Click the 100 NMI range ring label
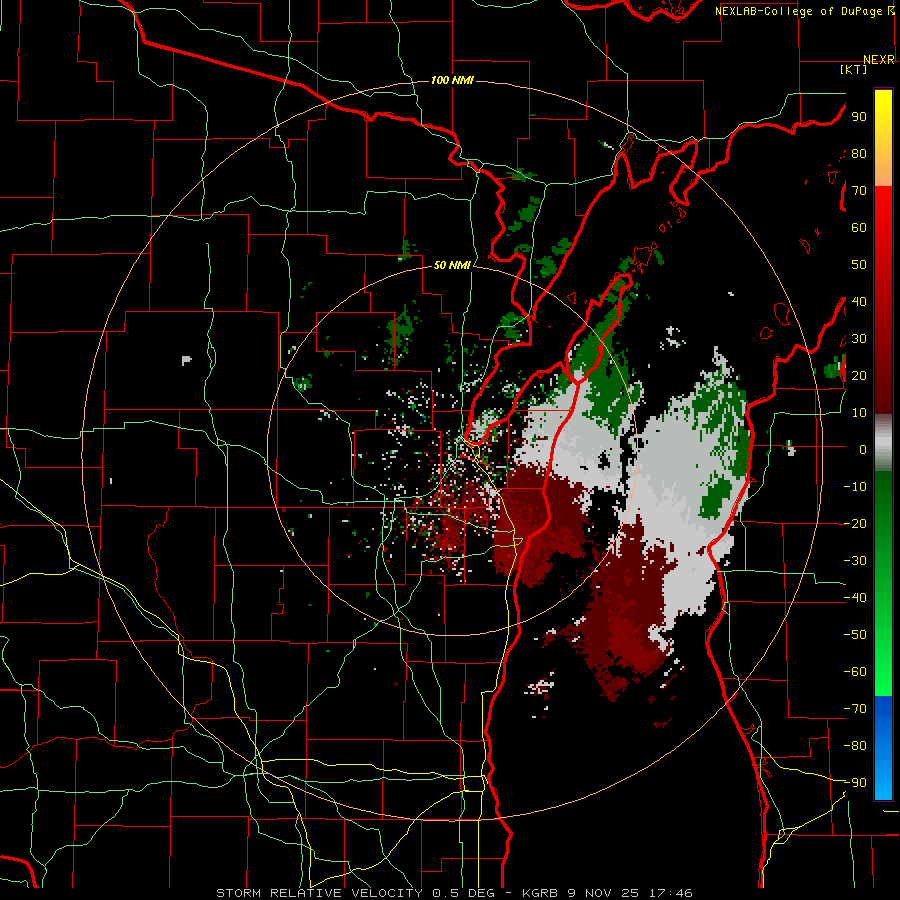The height and width of the screenshot is (900, 900). [x=452, y=80]
